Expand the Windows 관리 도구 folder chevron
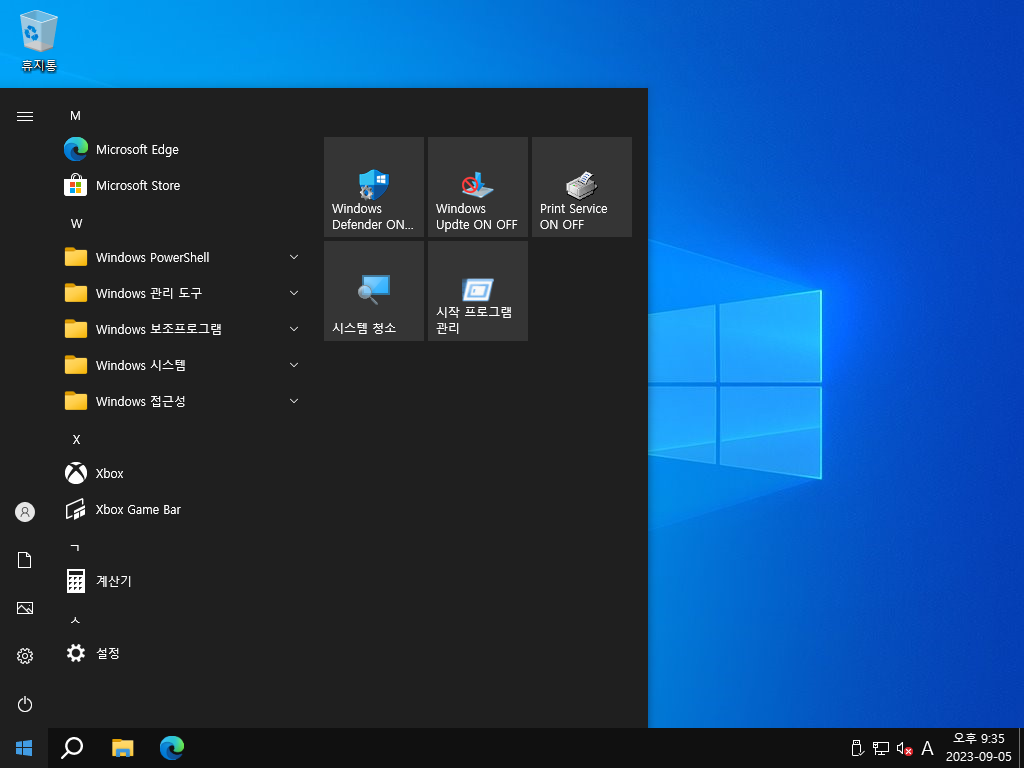This screenshot has width=1024, height=768. 294,293
